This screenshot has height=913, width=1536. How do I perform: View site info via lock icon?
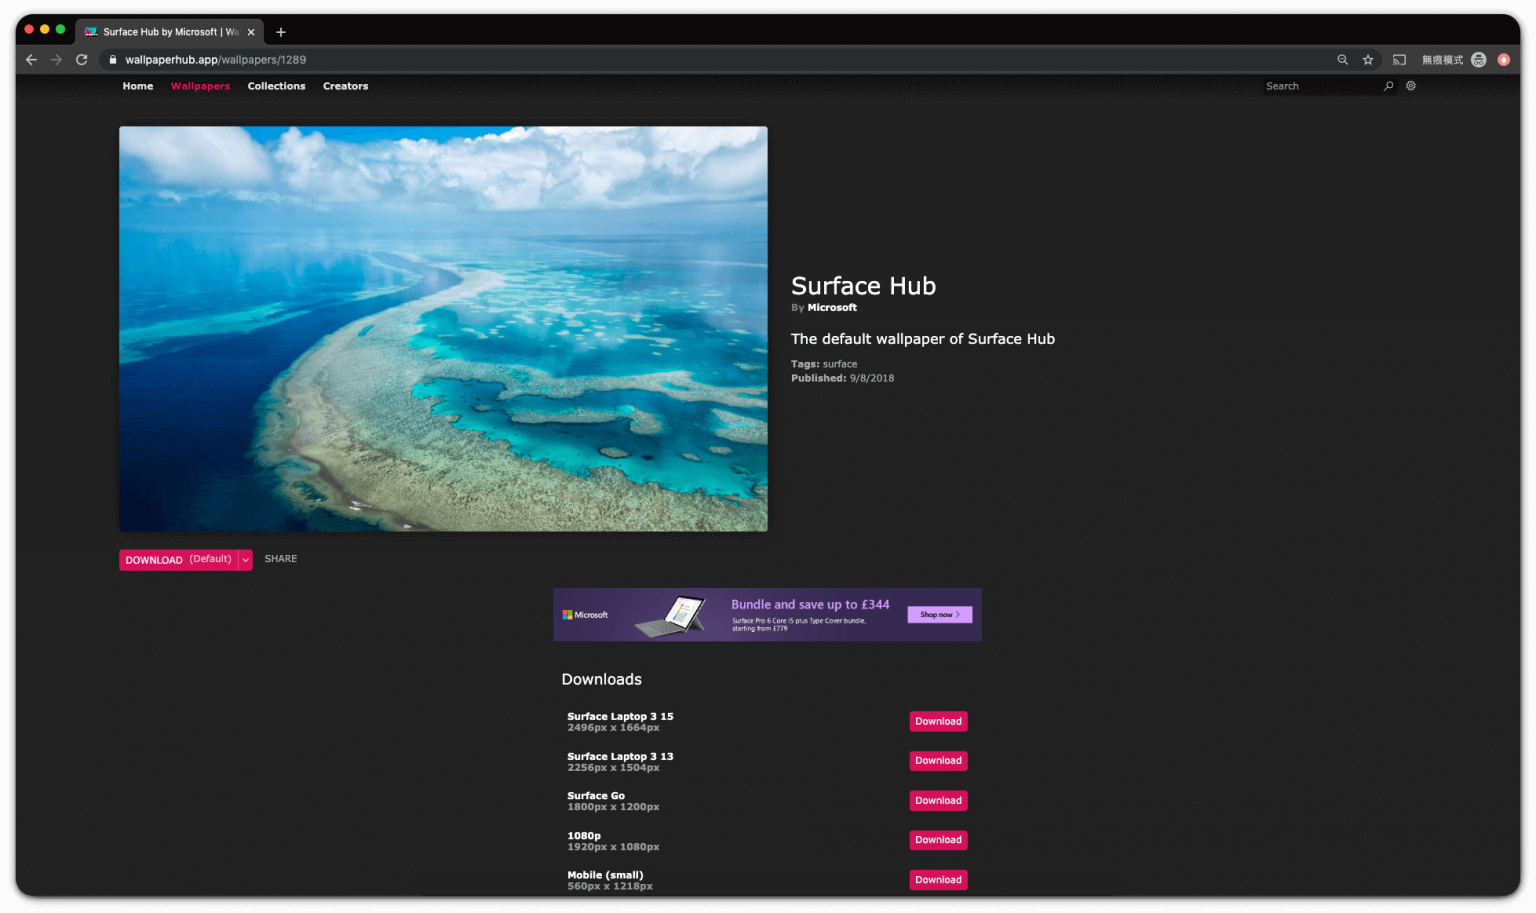click(x=113, y=60)
